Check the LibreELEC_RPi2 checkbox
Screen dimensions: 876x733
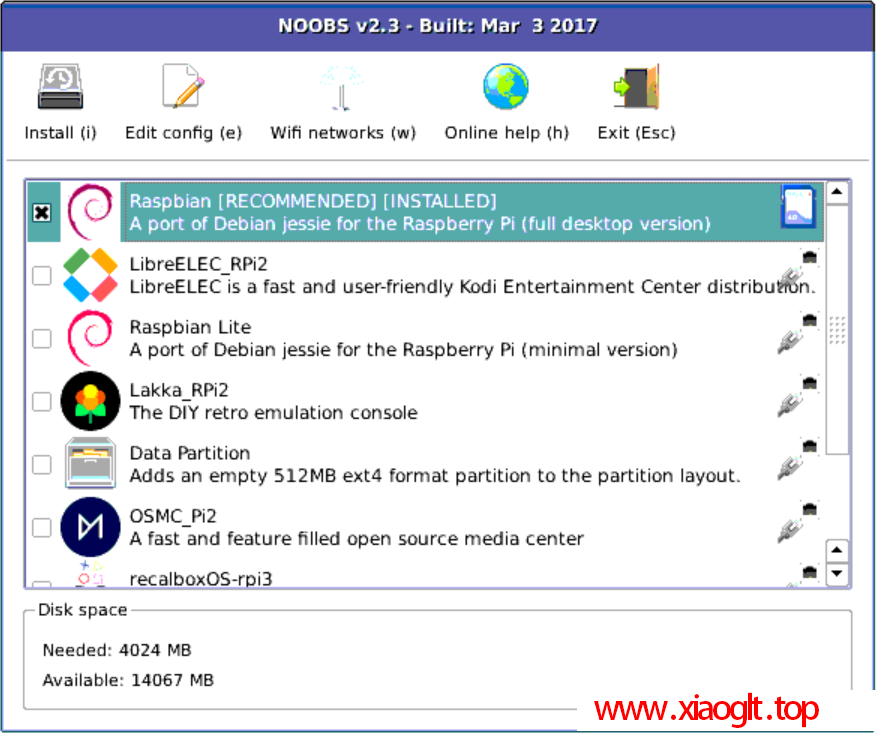click(x=42, y=275)
